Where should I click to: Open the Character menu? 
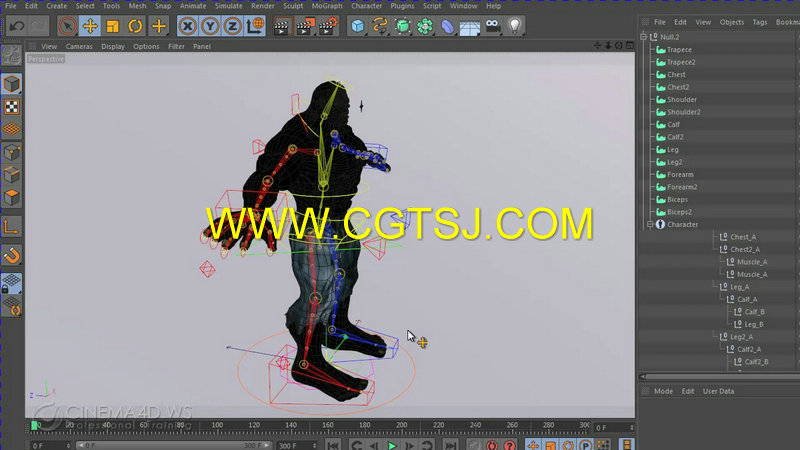point(366,6)
